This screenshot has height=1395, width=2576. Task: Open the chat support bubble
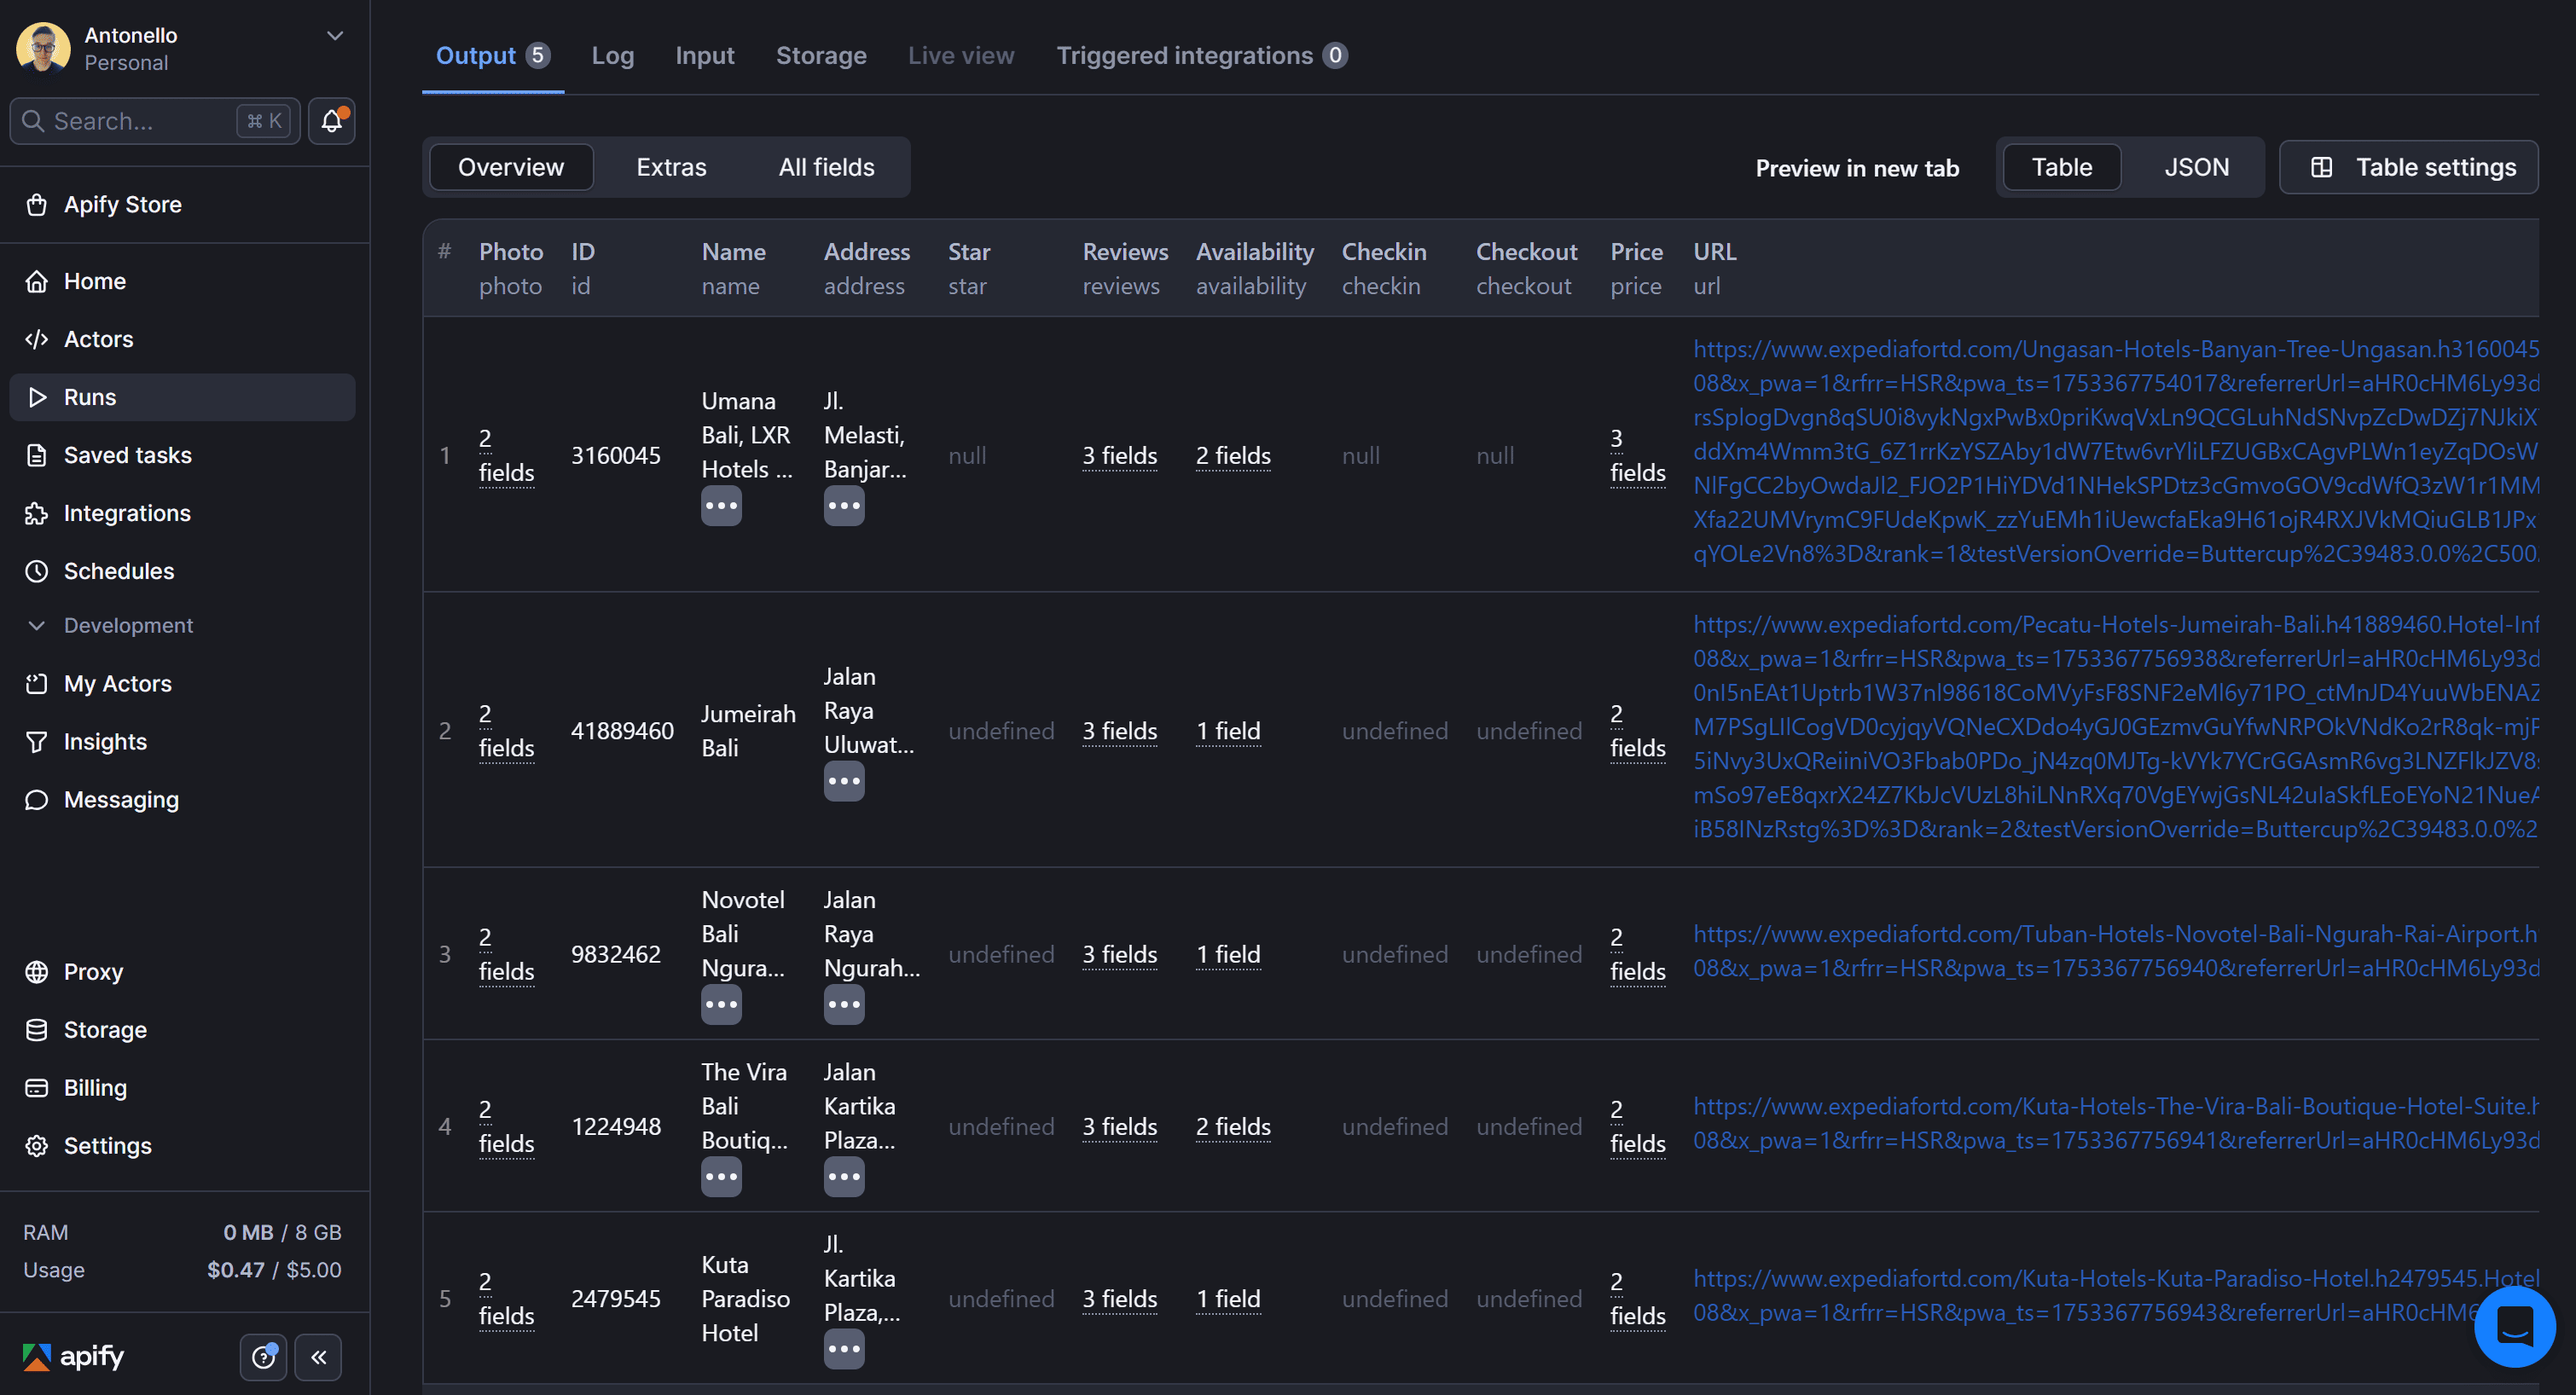tap(2515, 1326)
